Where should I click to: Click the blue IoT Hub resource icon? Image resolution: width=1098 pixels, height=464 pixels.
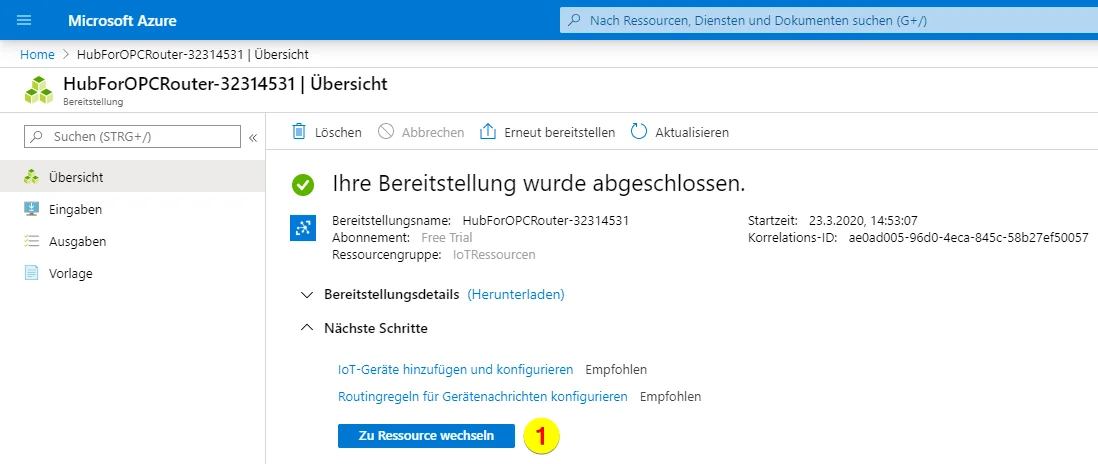303,228
